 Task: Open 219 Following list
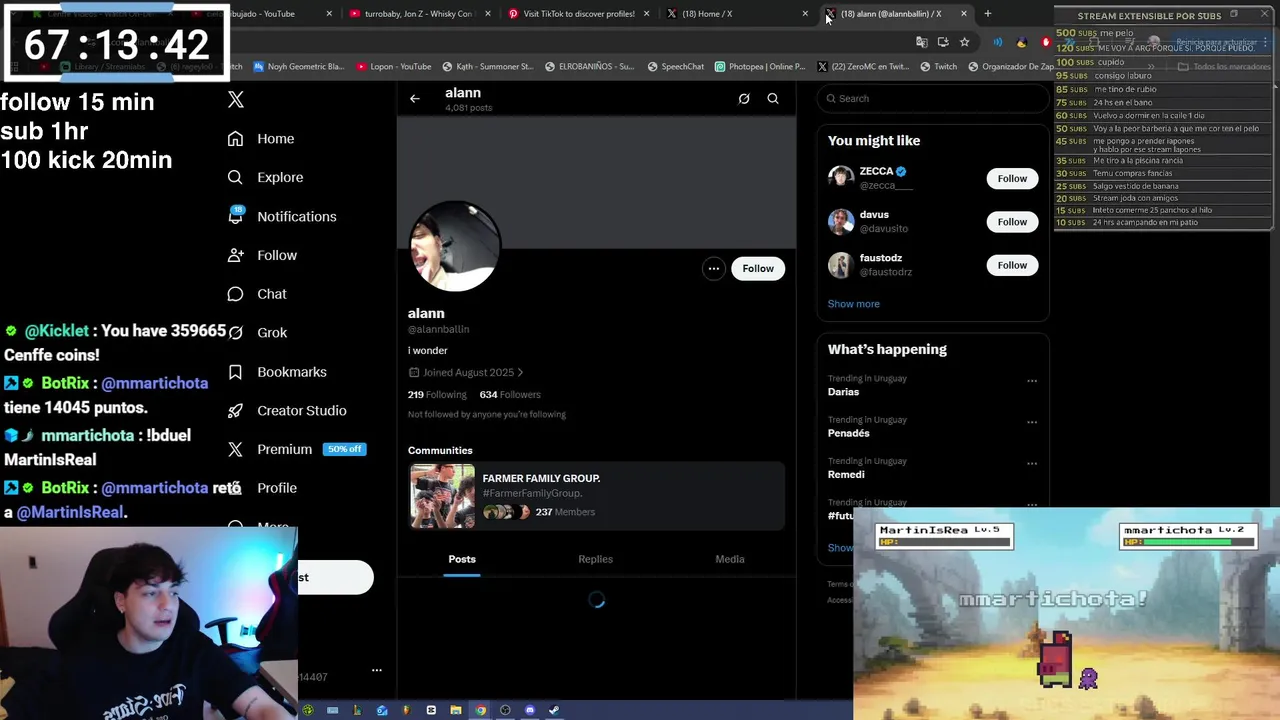[x=437, y=395]
